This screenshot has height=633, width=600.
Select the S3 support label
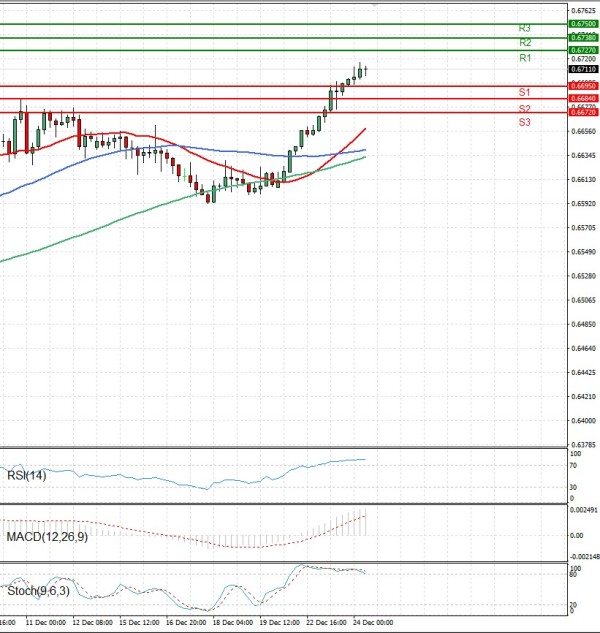(524, 122)
